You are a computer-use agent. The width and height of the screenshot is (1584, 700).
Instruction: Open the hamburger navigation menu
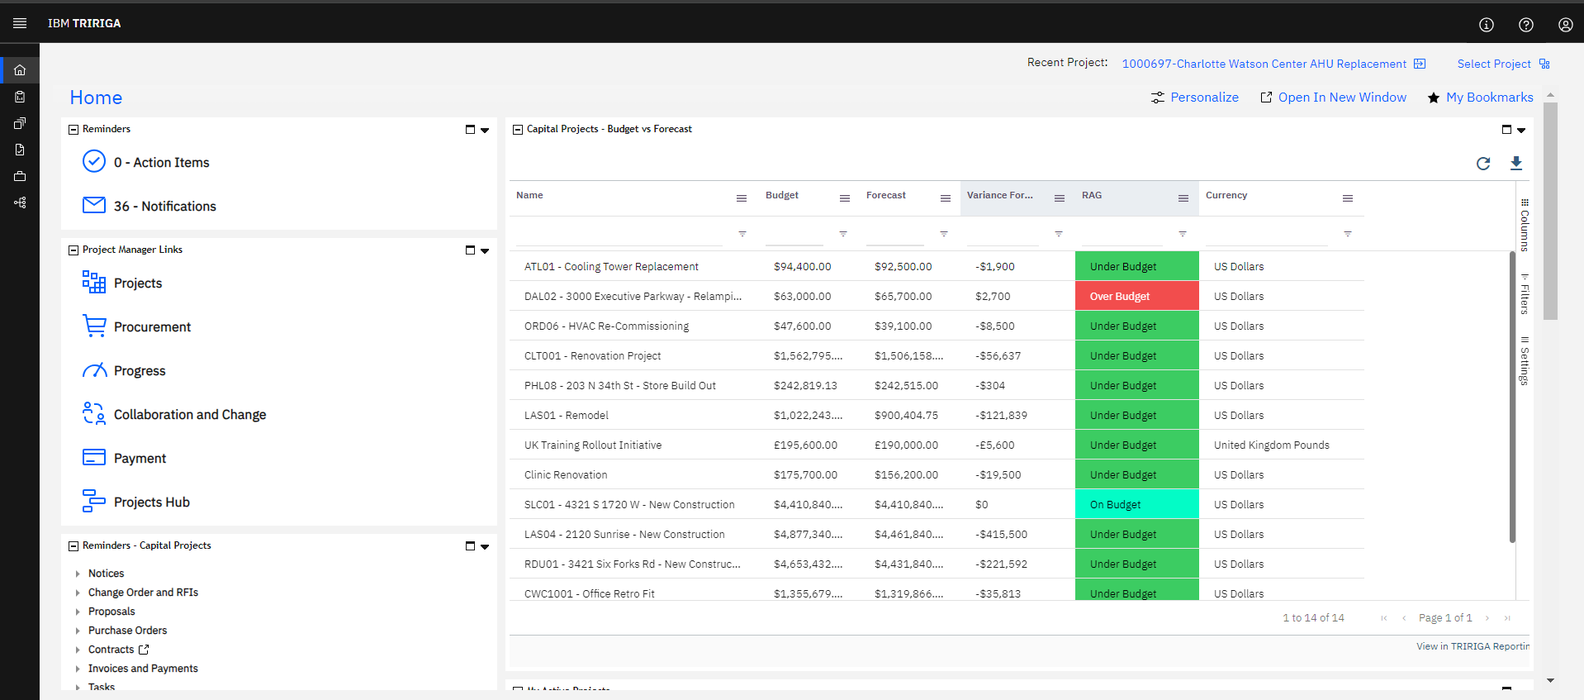[x=19, y=23]
